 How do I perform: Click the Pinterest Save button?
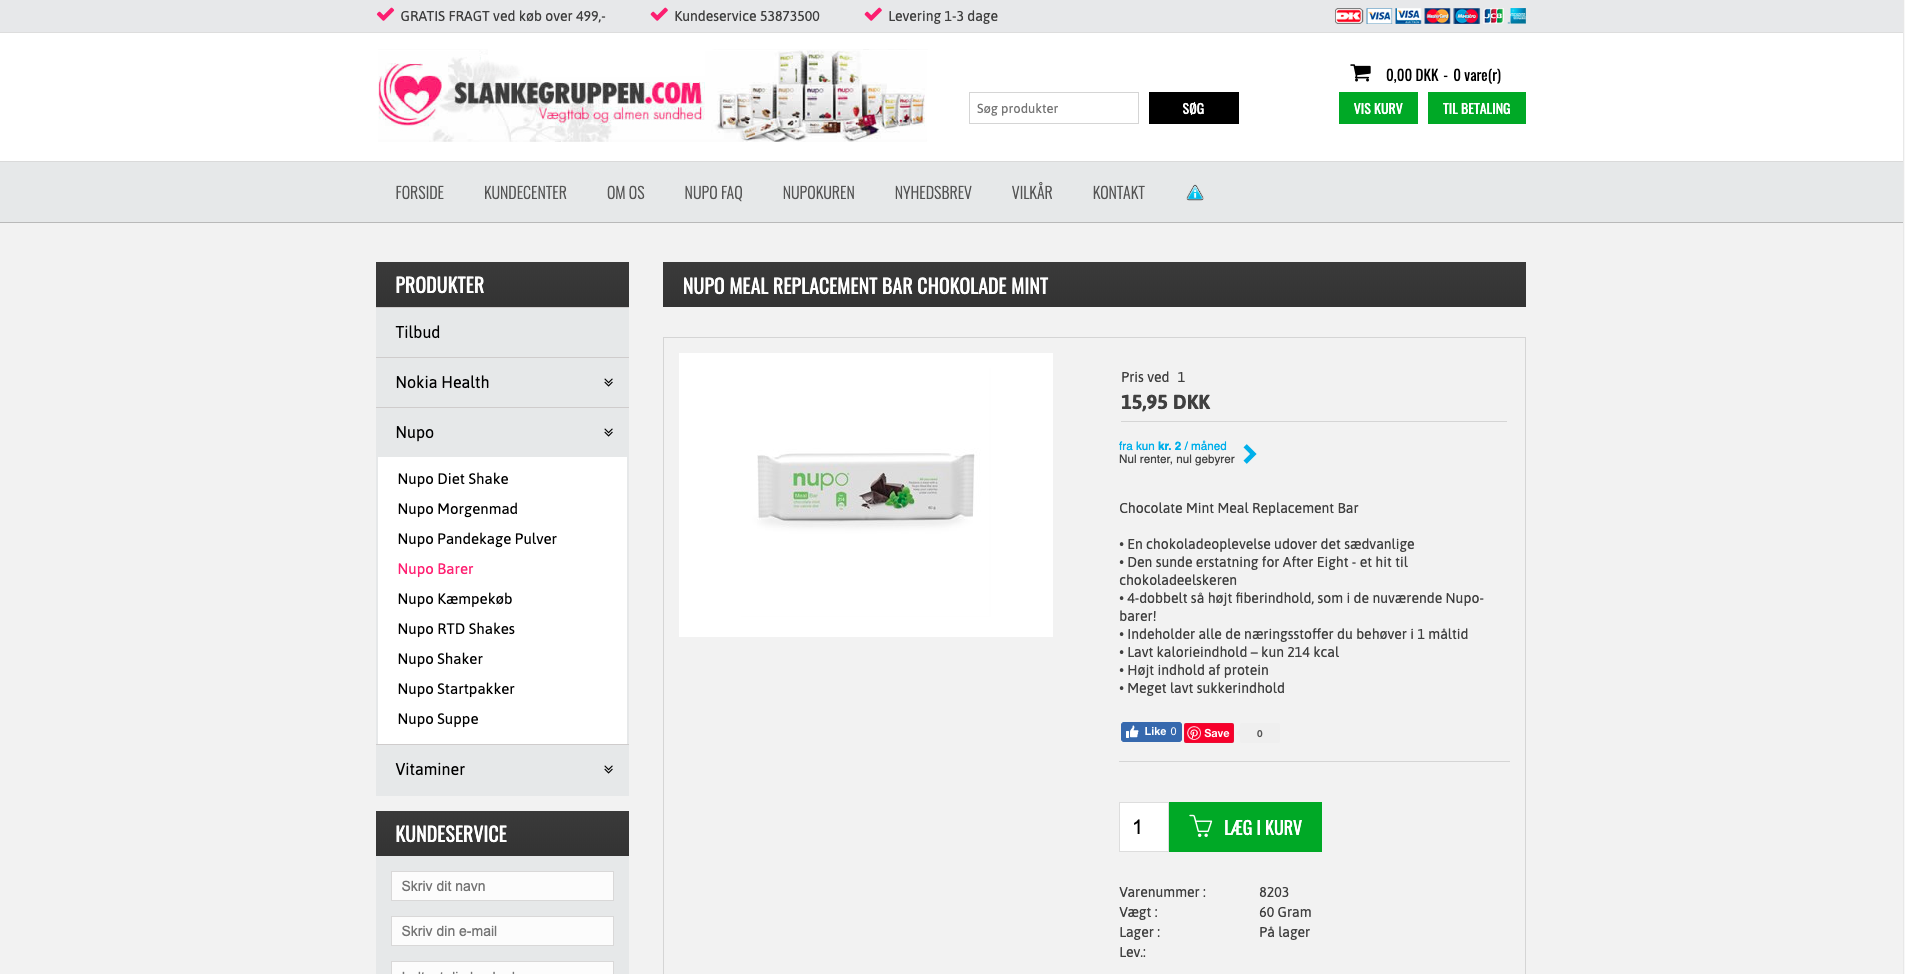tap(1209, 733)
